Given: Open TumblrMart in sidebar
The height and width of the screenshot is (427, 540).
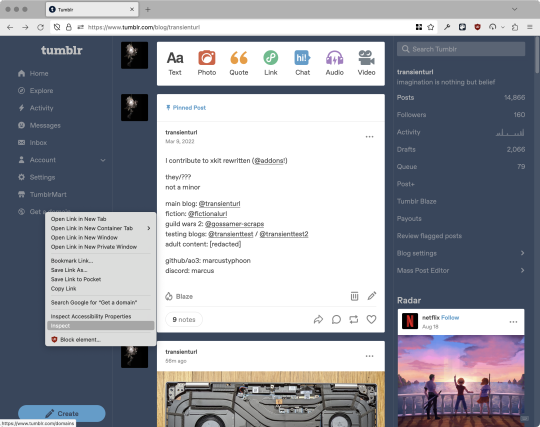Looking at the screenshot, I should tap(42, 194).
